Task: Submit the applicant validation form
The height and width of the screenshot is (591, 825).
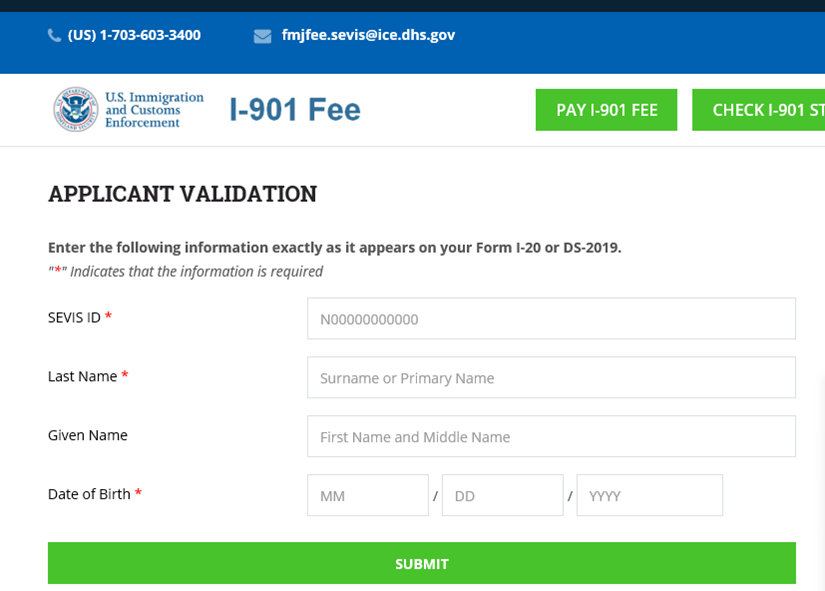Action: point(421,563)
